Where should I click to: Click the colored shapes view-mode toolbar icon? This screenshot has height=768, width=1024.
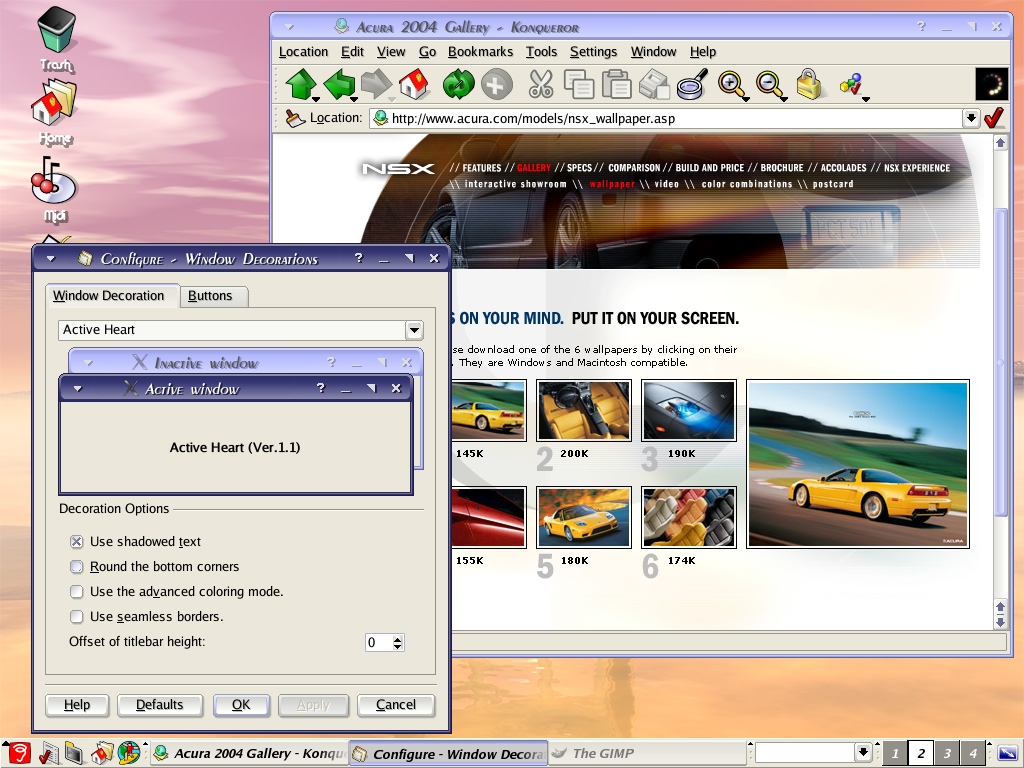pos(852,84)
